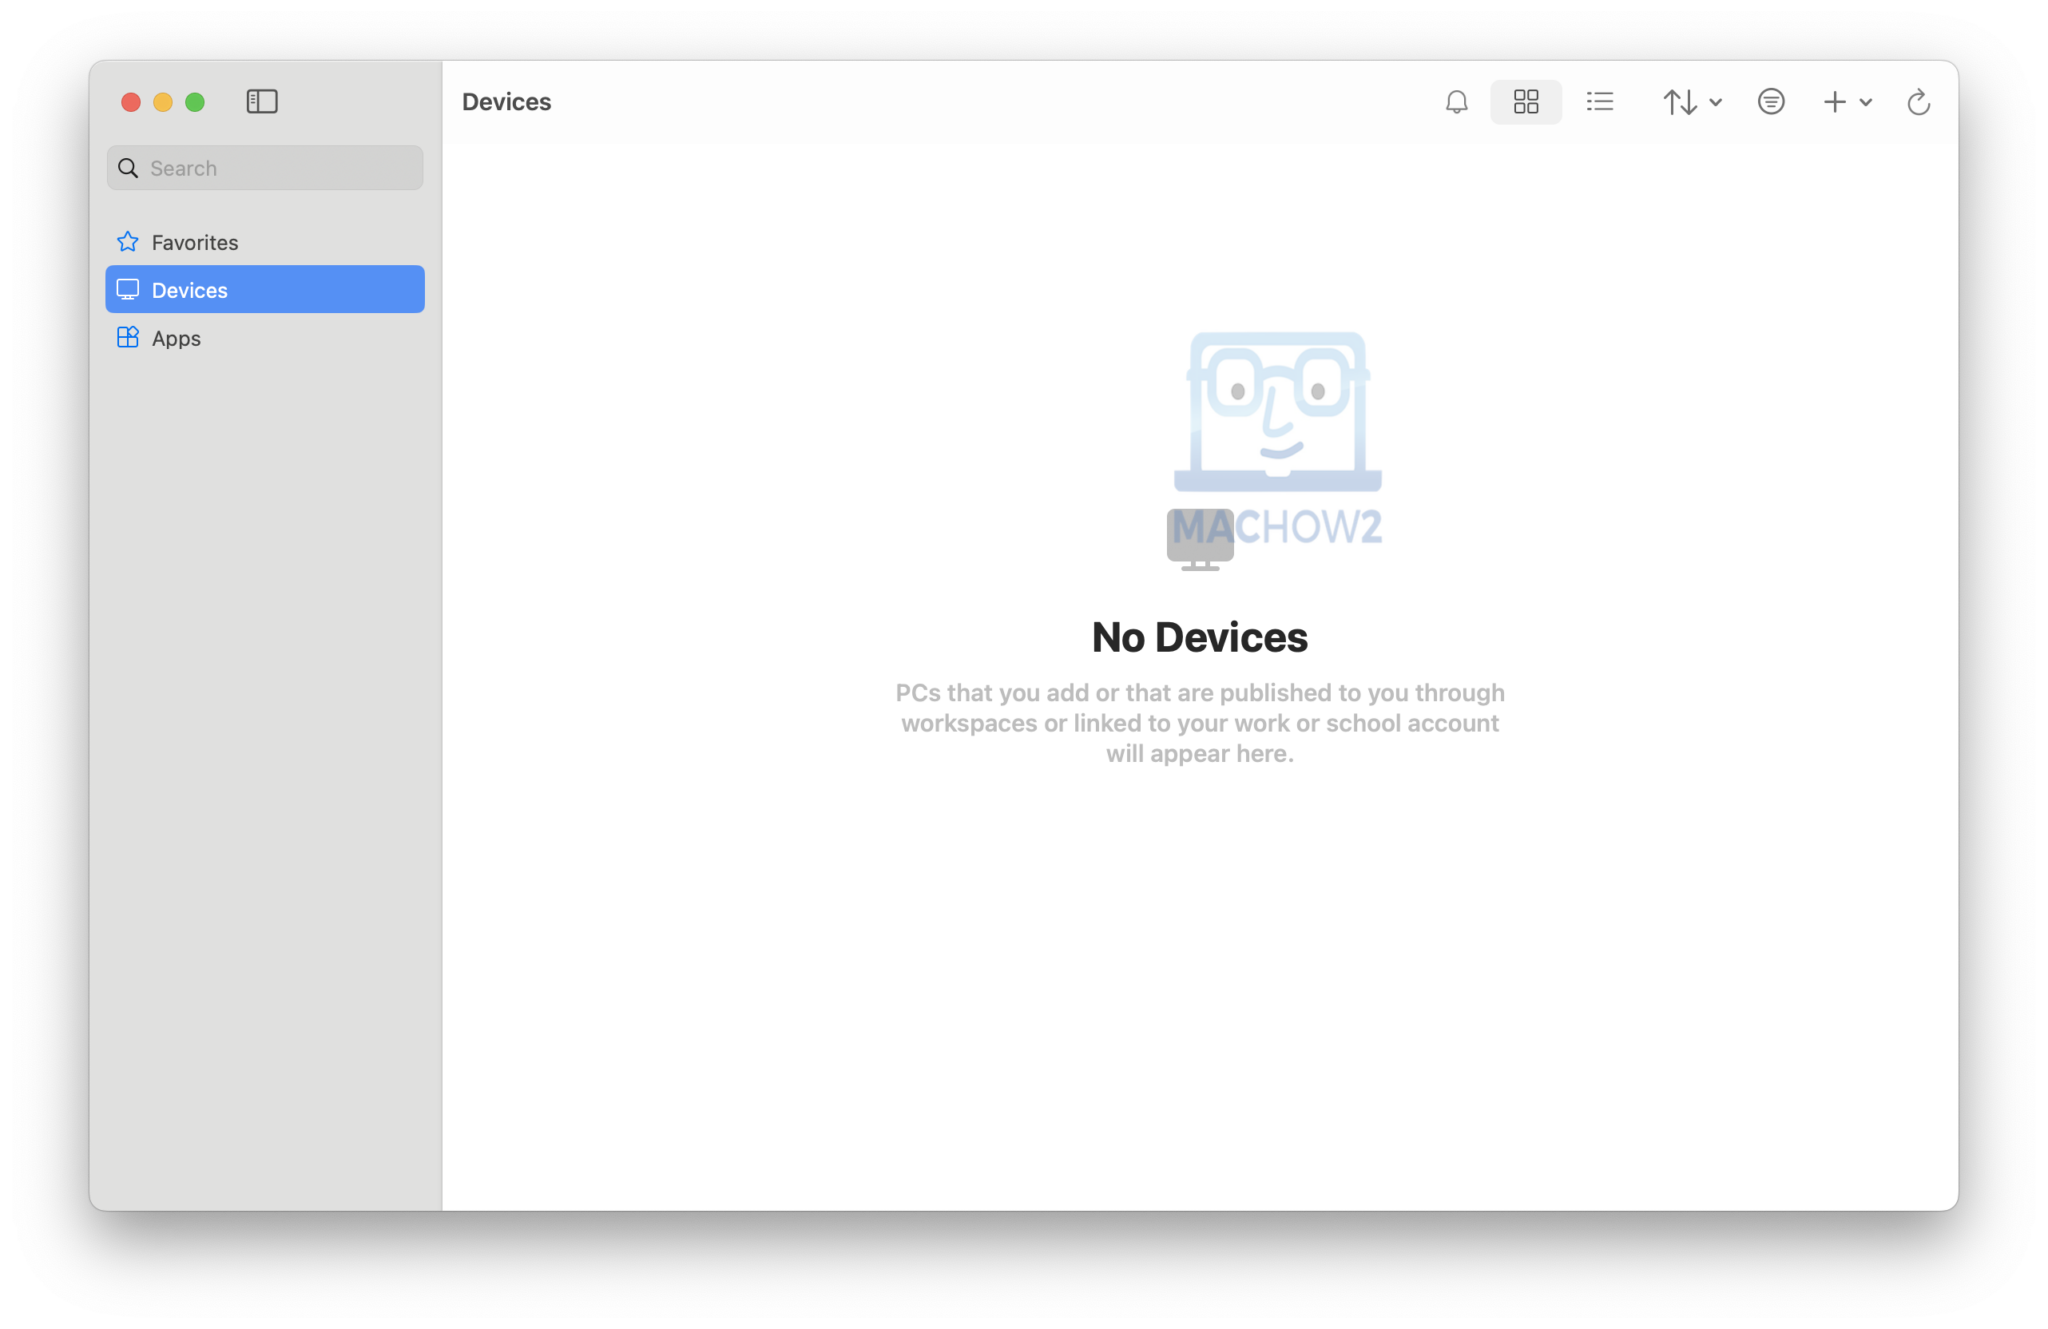Toggle grid view display mode

tap(1525, 101)
